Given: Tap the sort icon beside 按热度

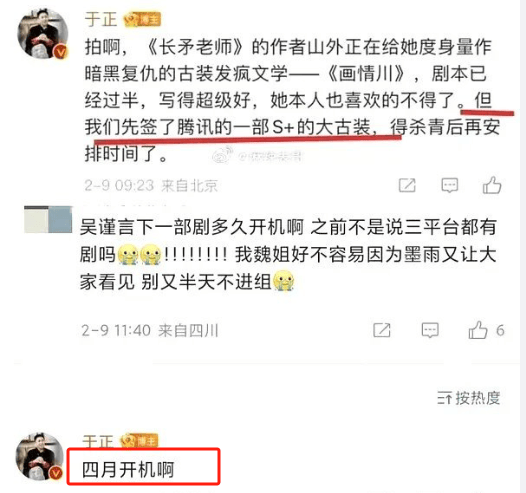Looking at the screenshot, I should [x=444, y=399].
